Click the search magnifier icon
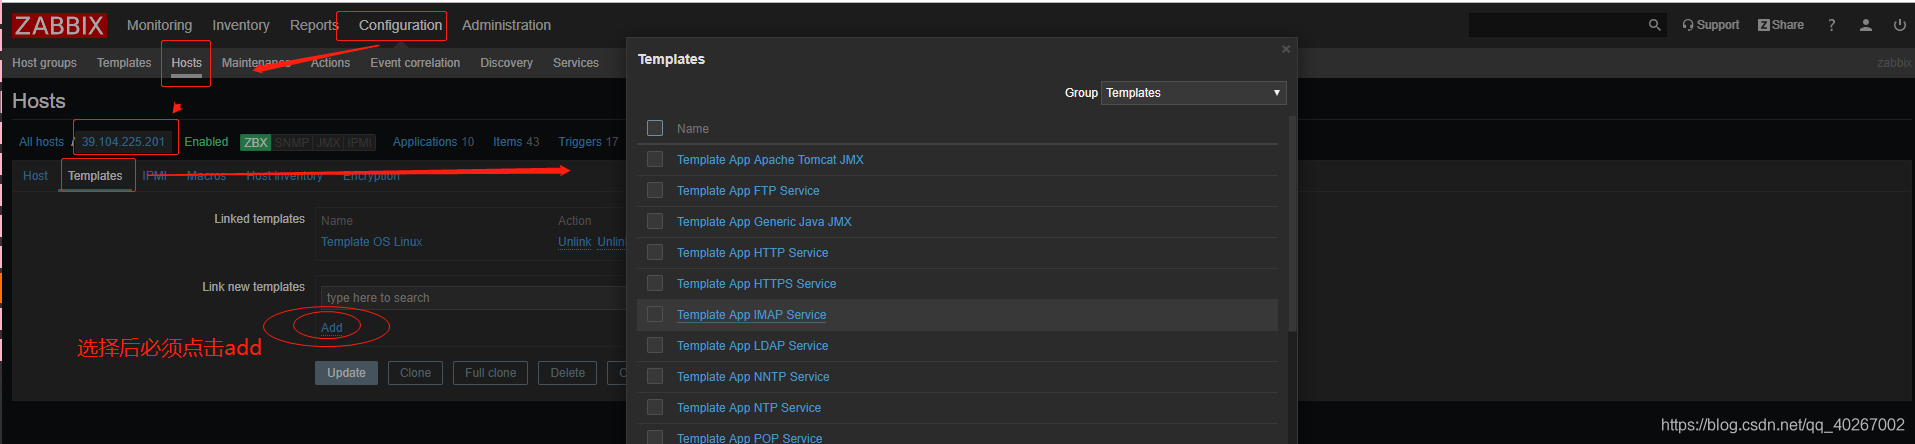This screenshot has width=1915, height=444. (x=1655, y=25)
